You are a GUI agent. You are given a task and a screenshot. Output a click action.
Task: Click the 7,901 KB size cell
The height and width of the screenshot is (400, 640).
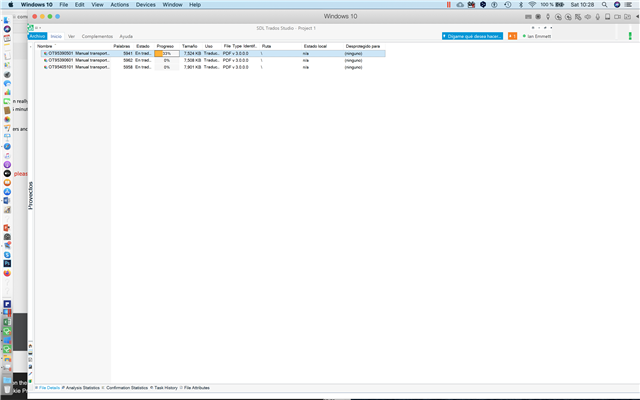coord(192,67)
